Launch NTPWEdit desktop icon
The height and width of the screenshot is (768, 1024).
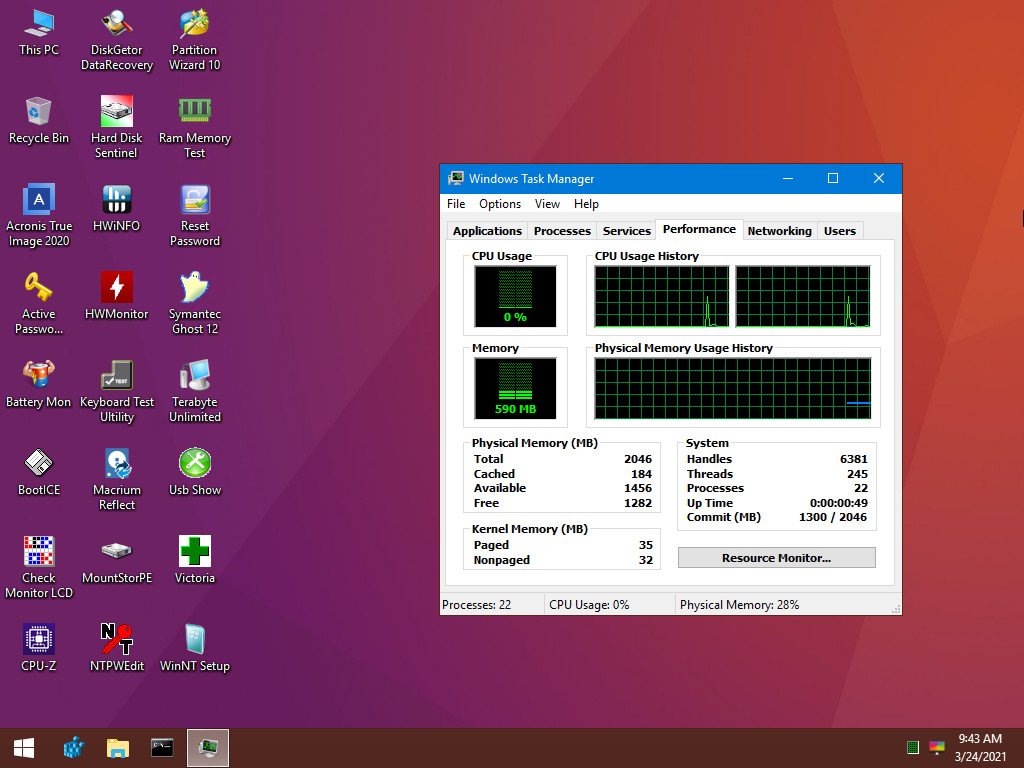coord(116,648)
